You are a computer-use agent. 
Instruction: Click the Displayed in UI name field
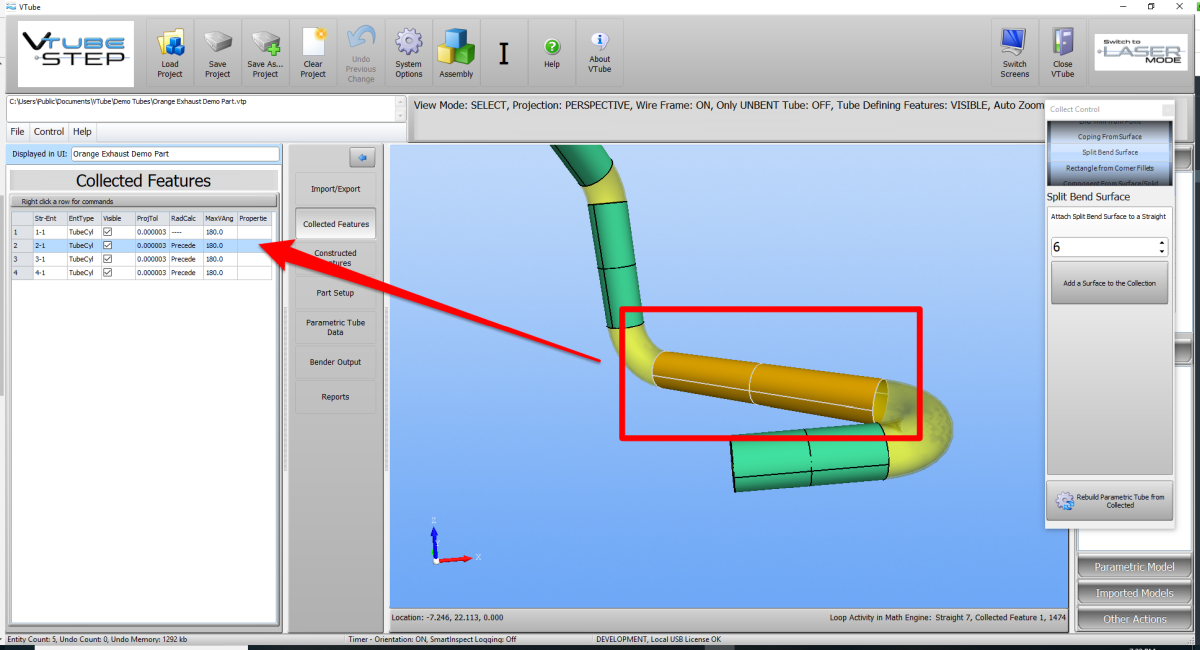[x=175, y=154]
